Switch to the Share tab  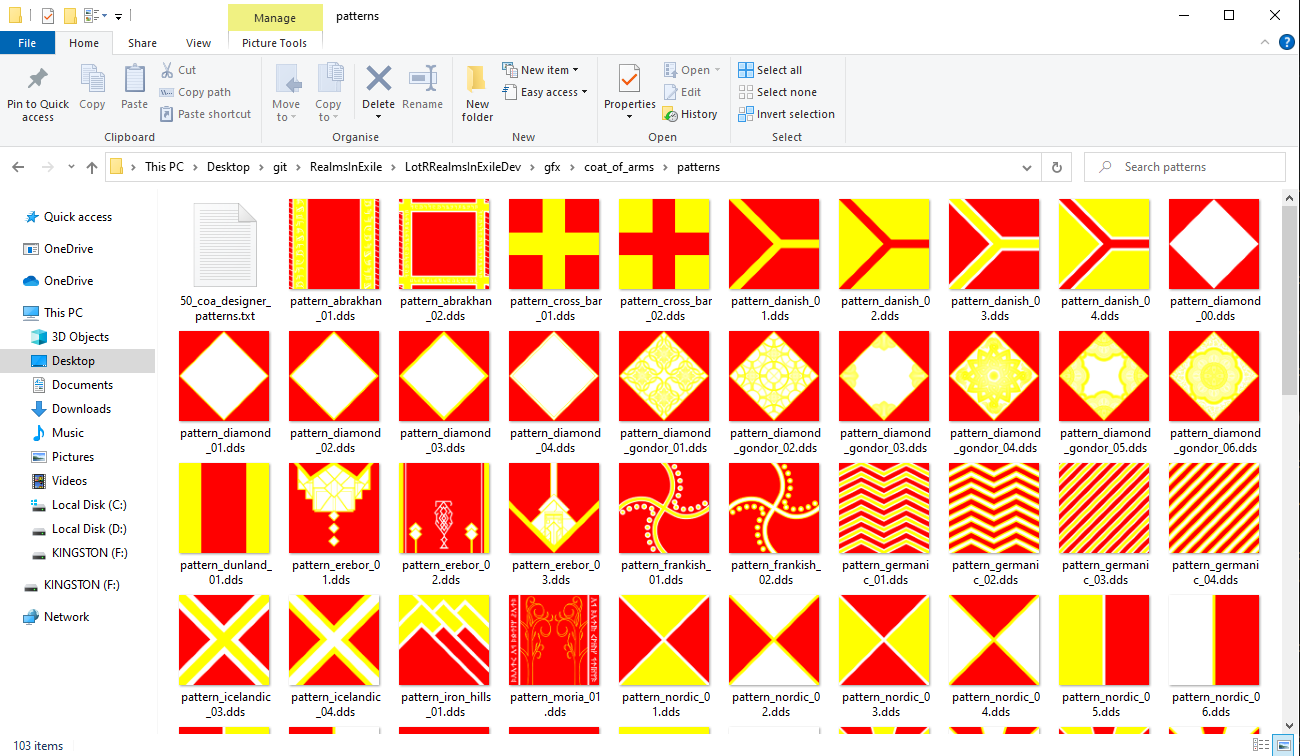[142, 43]
